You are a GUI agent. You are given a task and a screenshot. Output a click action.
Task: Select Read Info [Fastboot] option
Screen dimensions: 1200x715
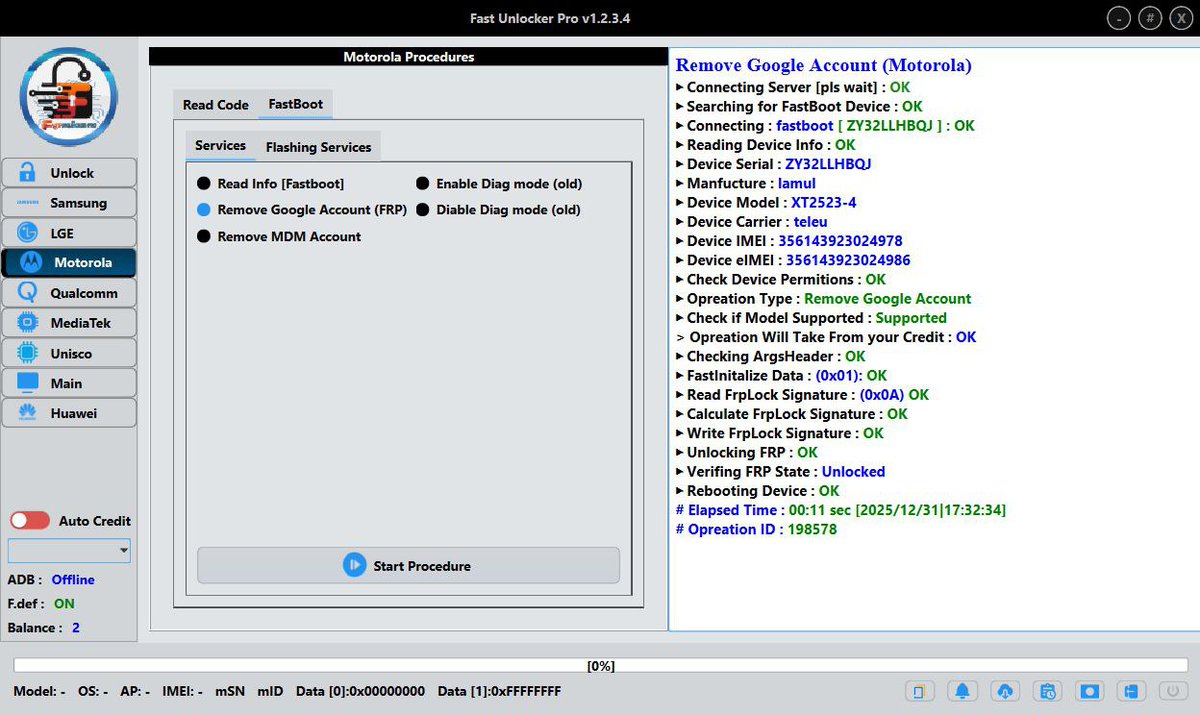271,184
